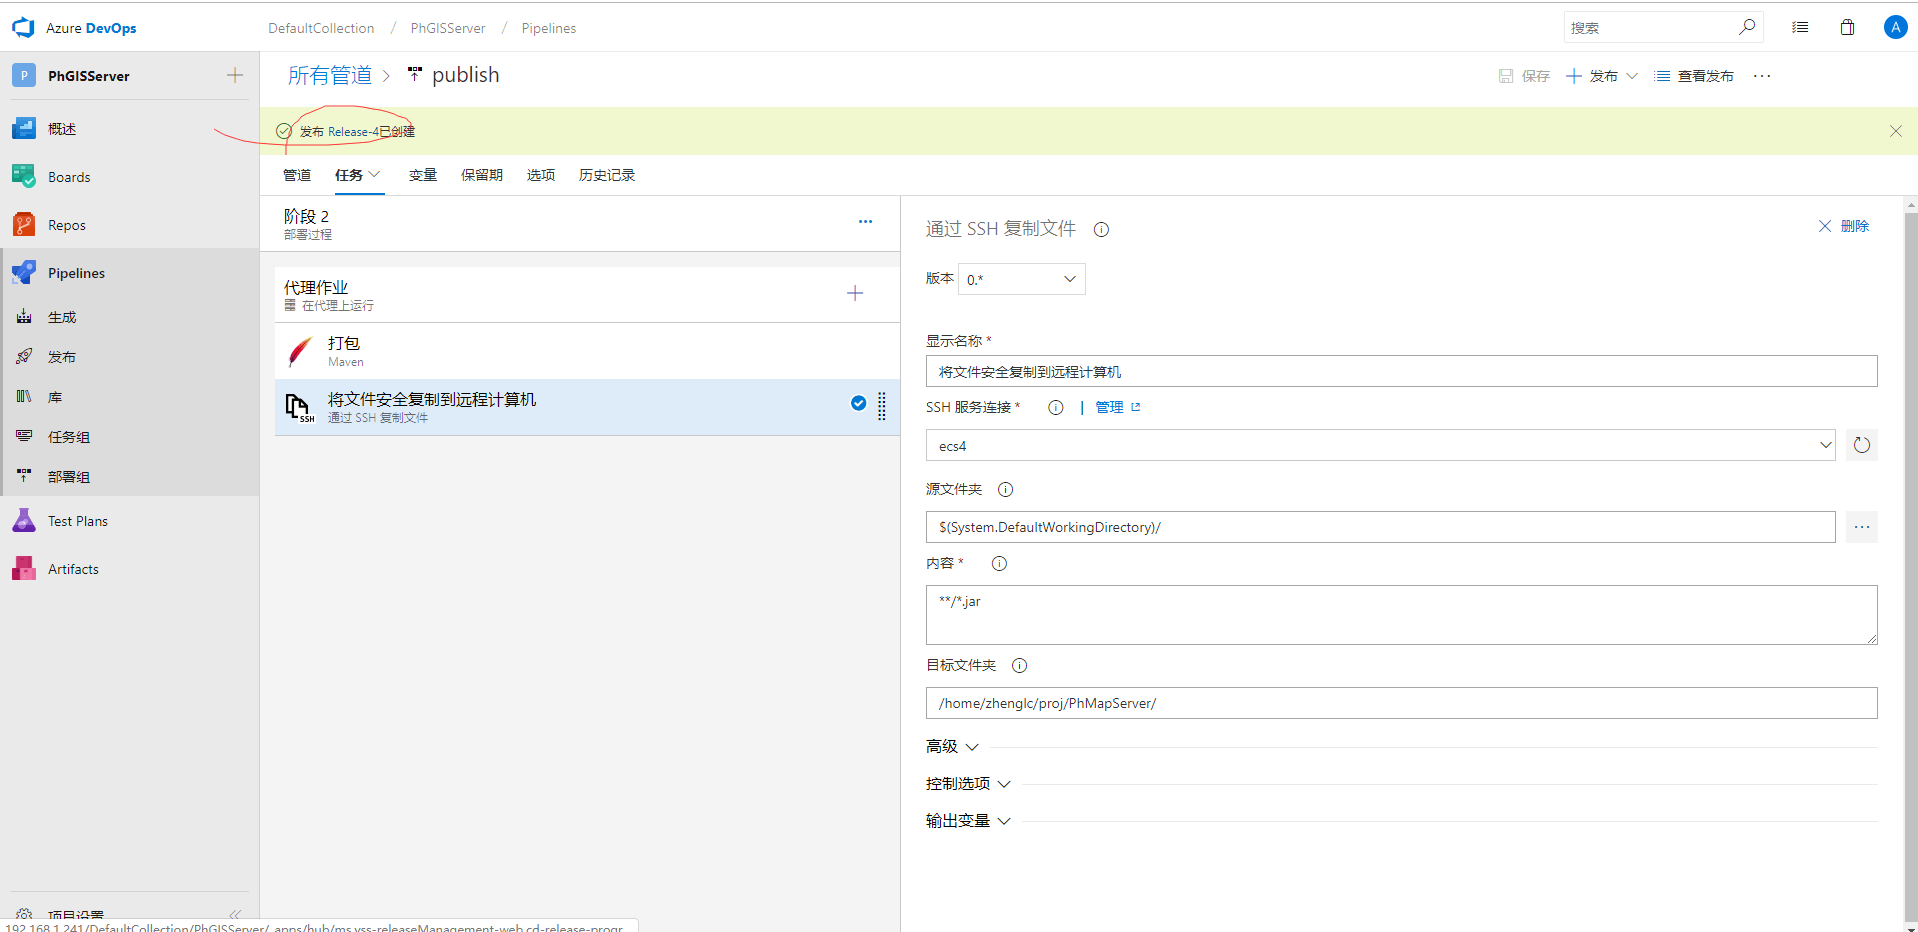Image resolution: width=1918 pixels, height=932 pixels.
Task: Open Test Plans section
Action: point(77,521)
